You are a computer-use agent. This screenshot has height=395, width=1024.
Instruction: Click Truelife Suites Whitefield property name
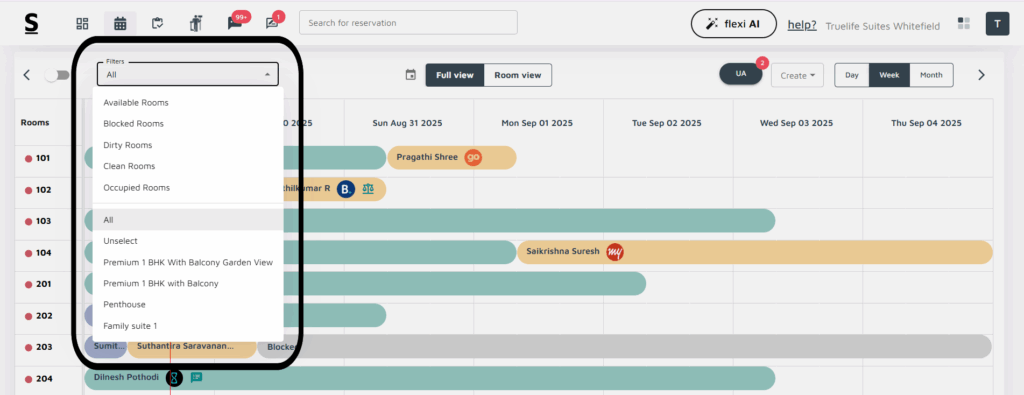pyautogui.click(x=883, y=26)
